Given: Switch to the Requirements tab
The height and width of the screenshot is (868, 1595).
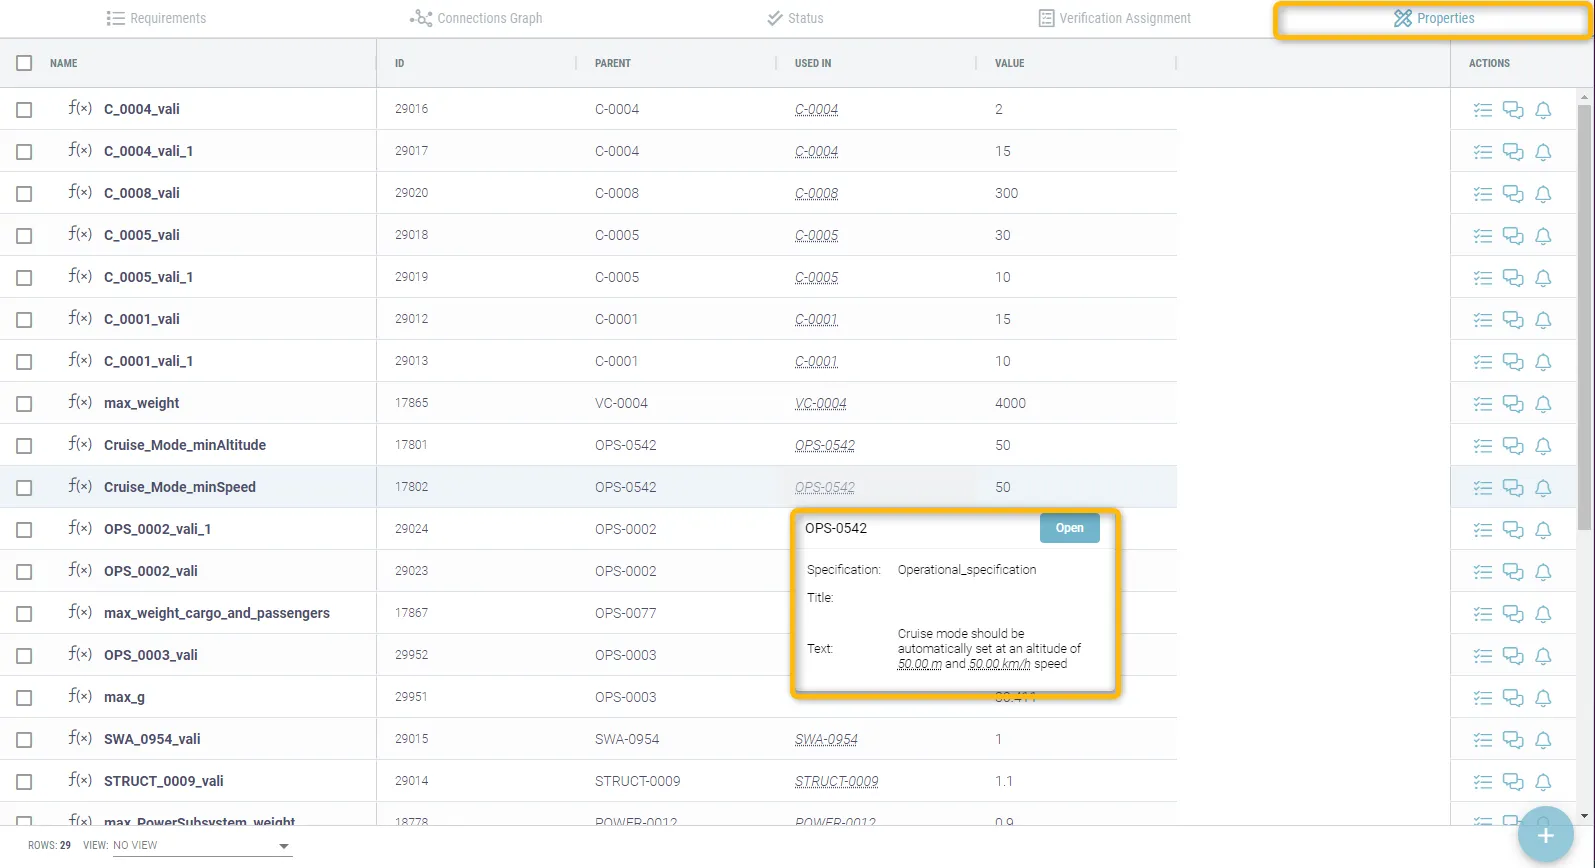Looking at the screenshot, I should pyautogui.click(x=156, y=18).
